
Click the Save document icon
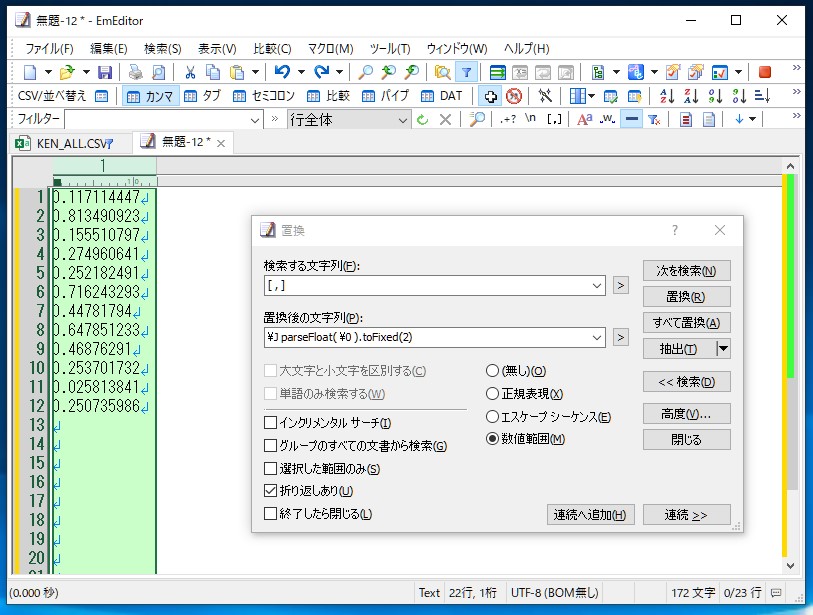click(x=105, y=71)
